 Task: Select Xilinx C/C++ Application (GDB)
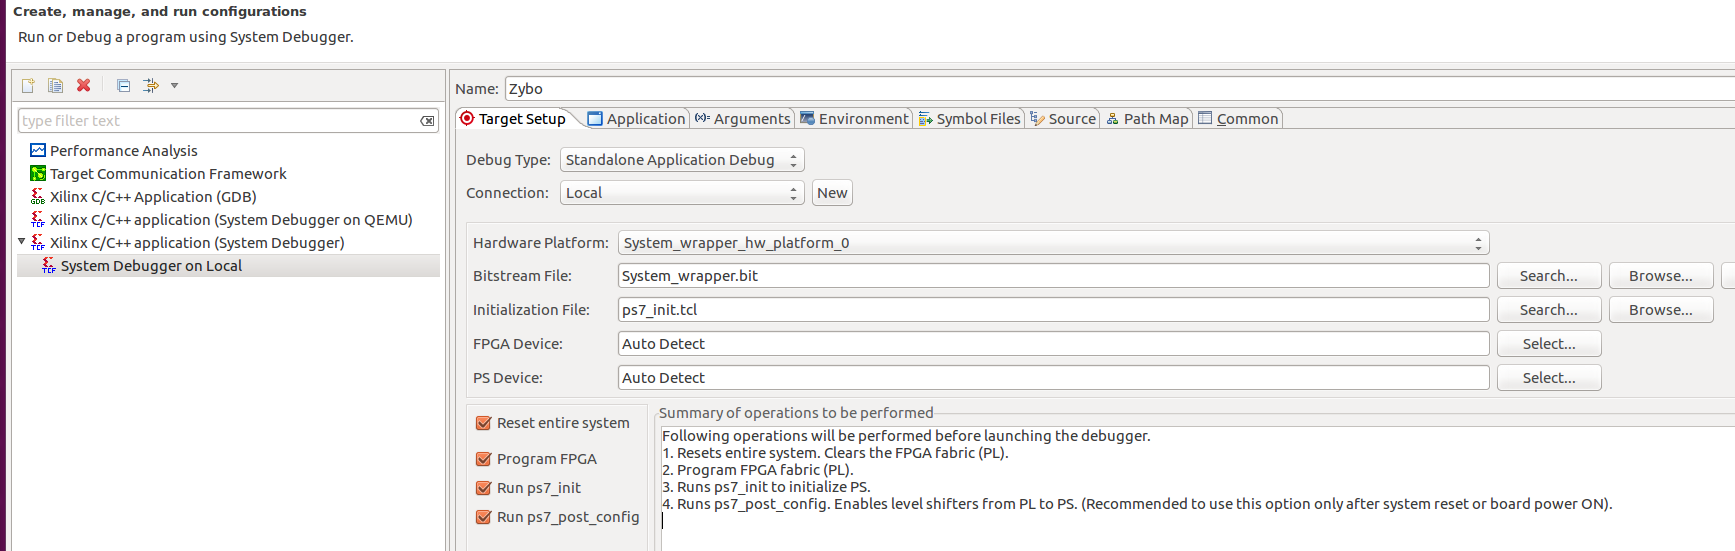pos(153,197)
